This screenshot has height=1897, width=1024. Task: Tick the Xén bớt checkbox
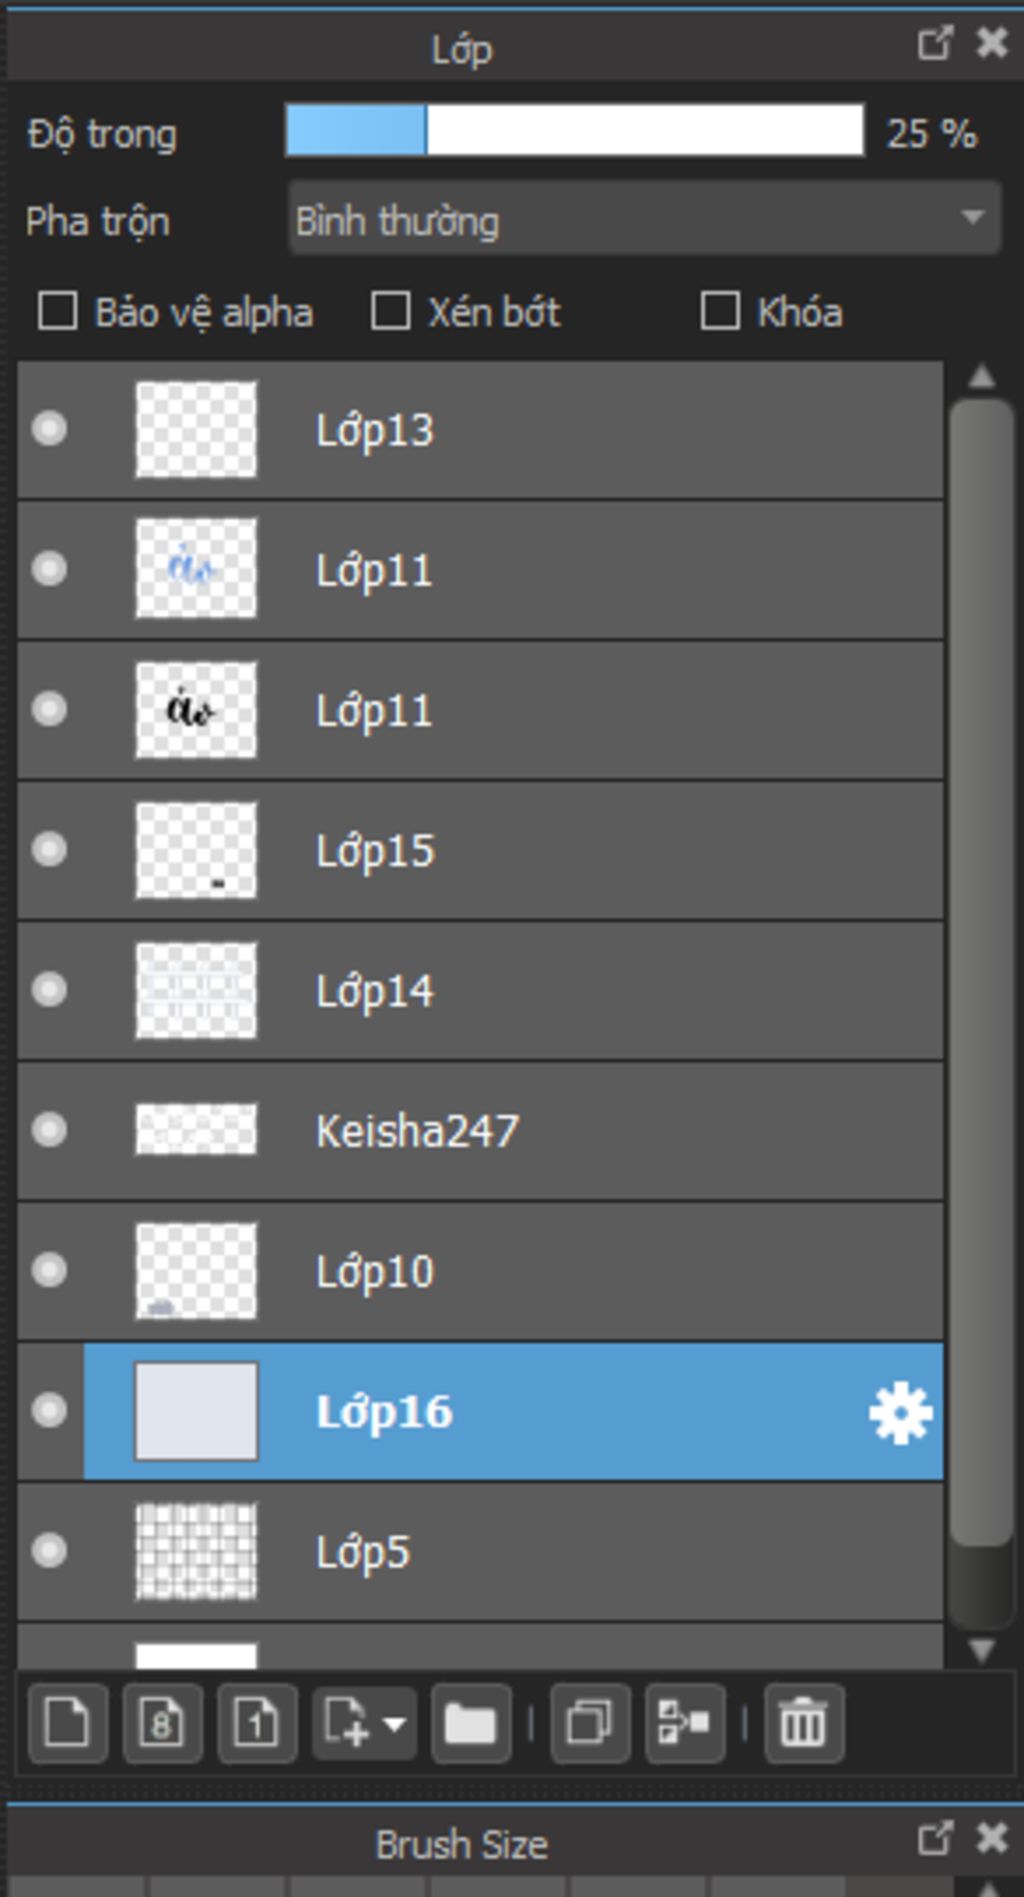point(390,311)
